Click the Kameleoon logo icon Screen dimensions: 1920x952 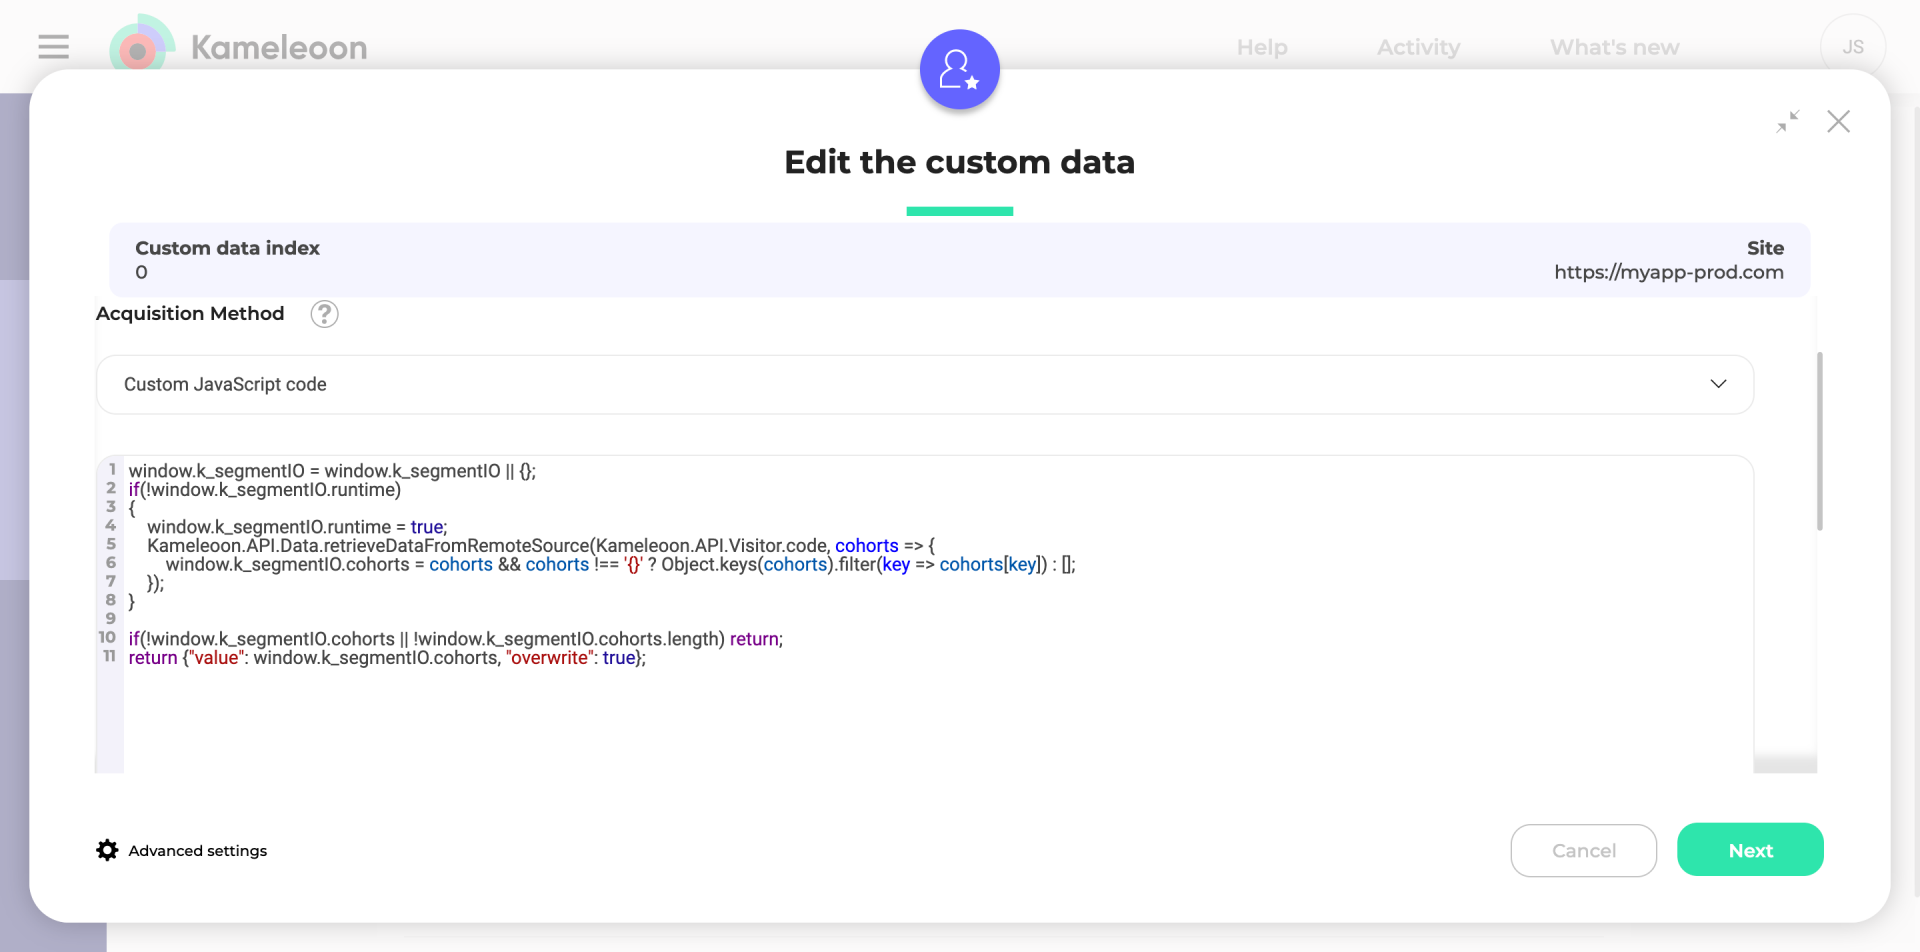pyautogui.click(x=141, y=46)
